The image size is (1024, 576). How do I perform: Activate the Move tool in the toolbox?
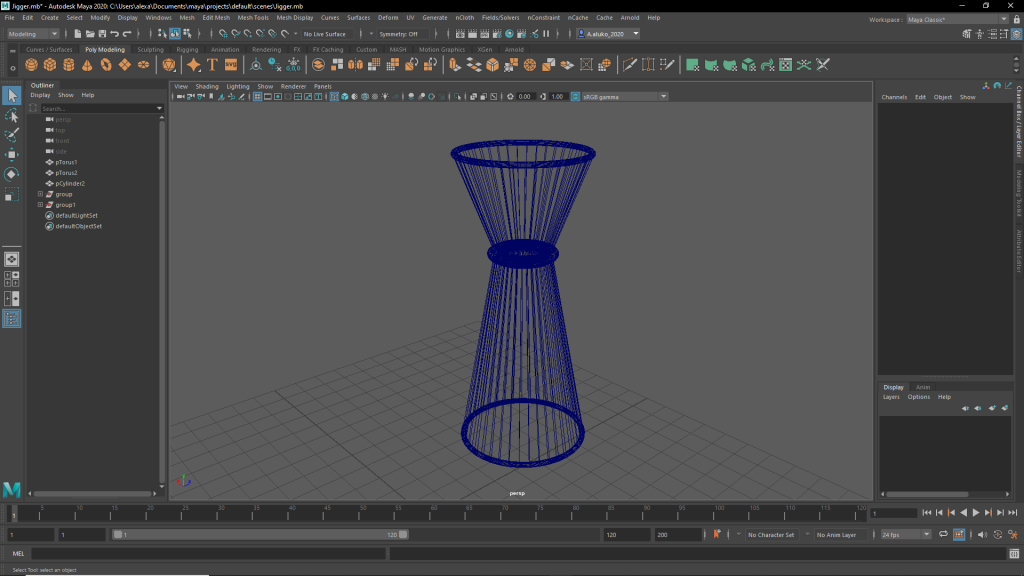coord(12,154)
